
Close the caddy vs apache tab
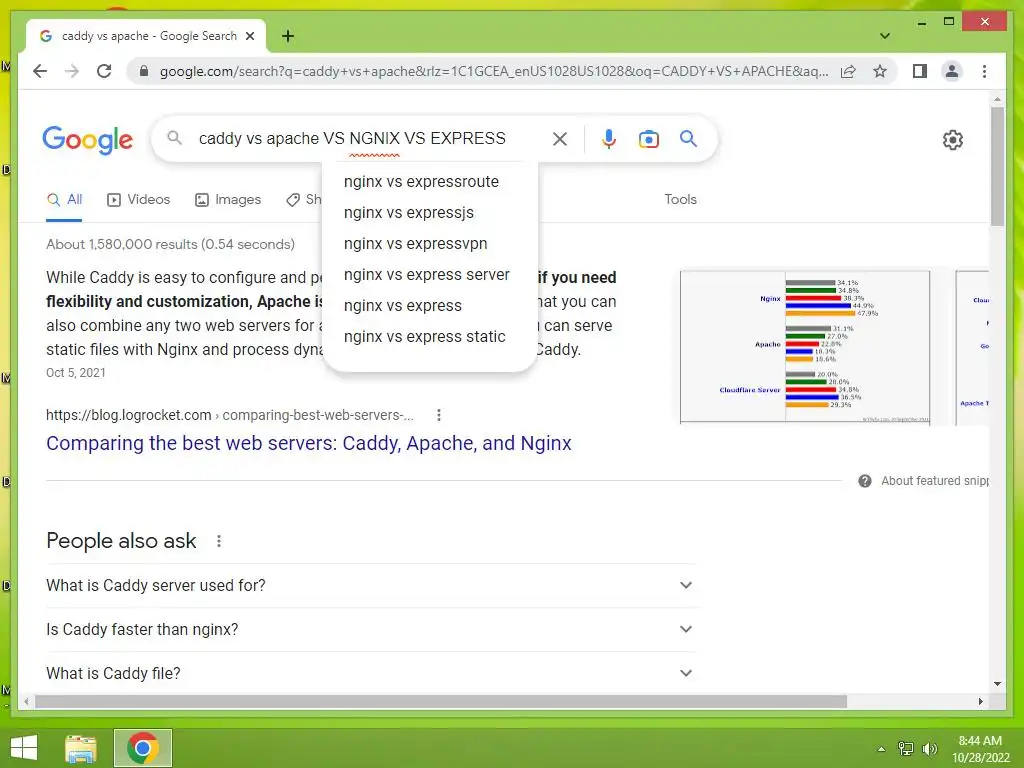[x=249, y=36]
